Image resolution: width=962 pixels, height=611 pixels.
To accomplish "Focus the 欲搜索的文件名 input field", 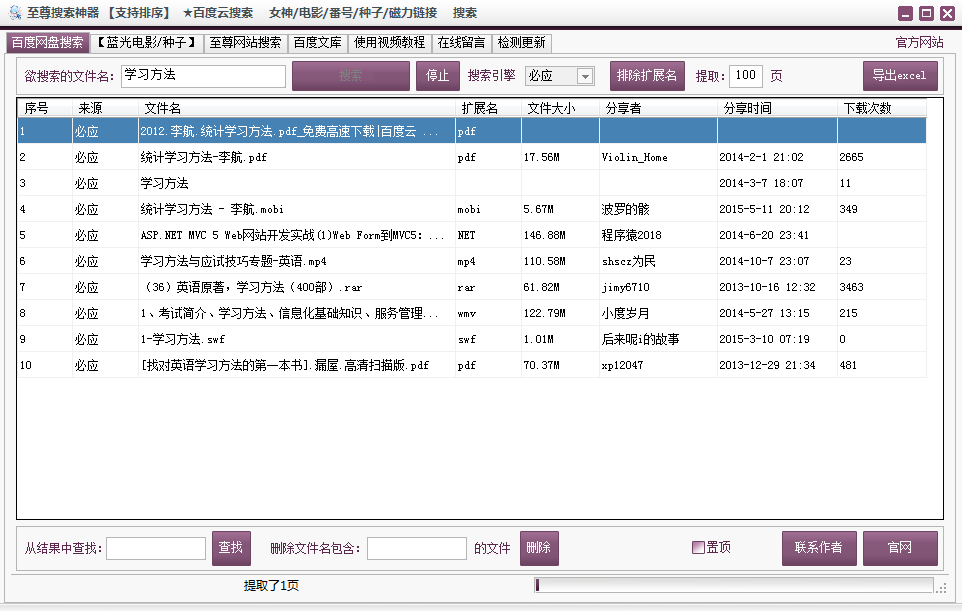I will 203,76.
